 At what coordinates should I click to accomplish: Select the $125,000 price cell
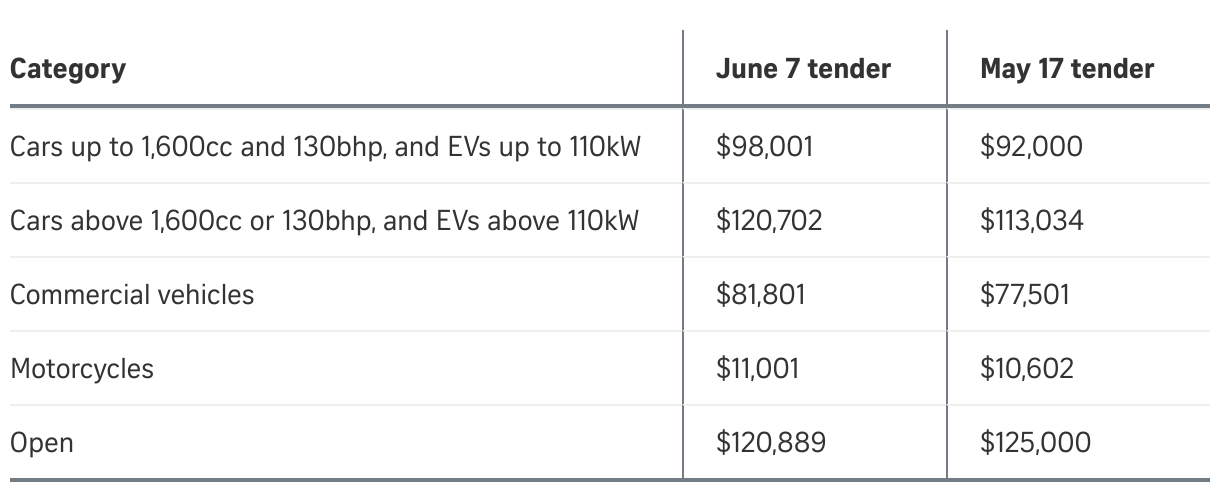click(1035, 442)
